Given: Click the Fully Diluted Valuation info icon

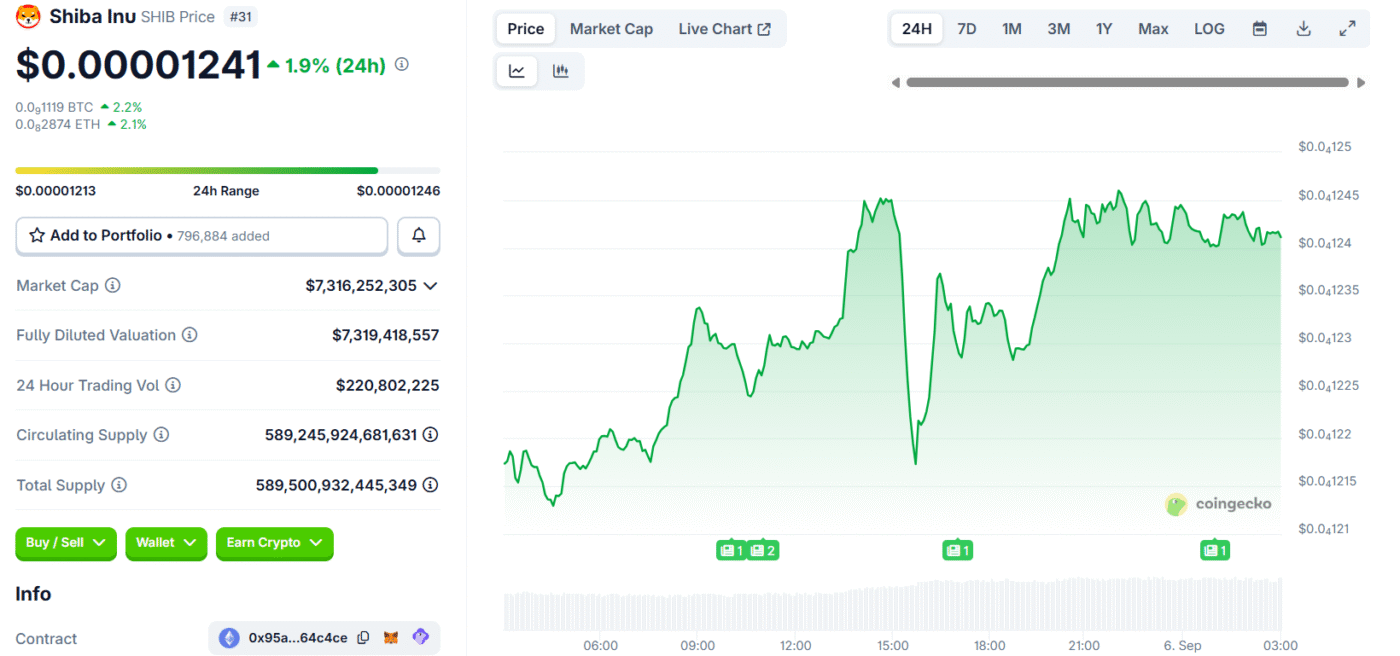Looking at the screenshot, I should (x=189, y=336).
